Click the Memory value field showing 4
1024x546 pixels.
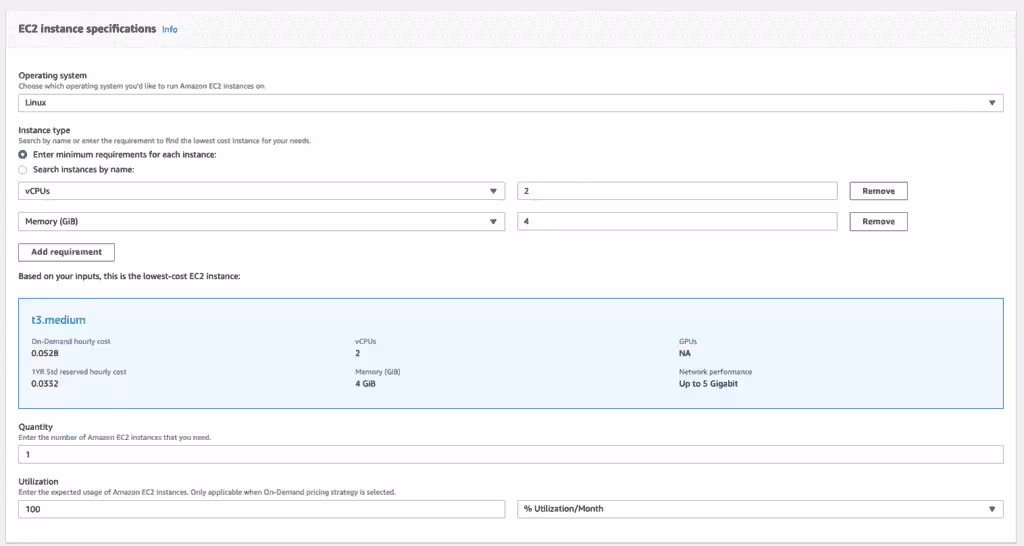(x=677, y=221)
